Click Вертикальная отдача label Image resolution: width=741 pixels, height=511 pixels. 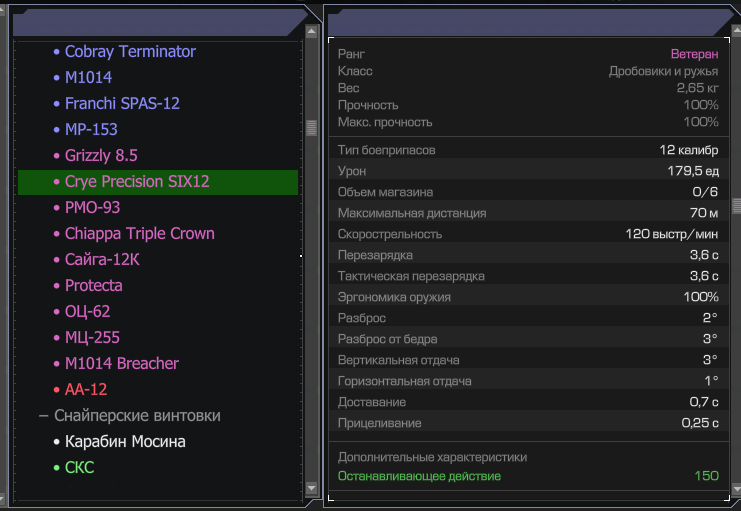[x=398, y=360]
